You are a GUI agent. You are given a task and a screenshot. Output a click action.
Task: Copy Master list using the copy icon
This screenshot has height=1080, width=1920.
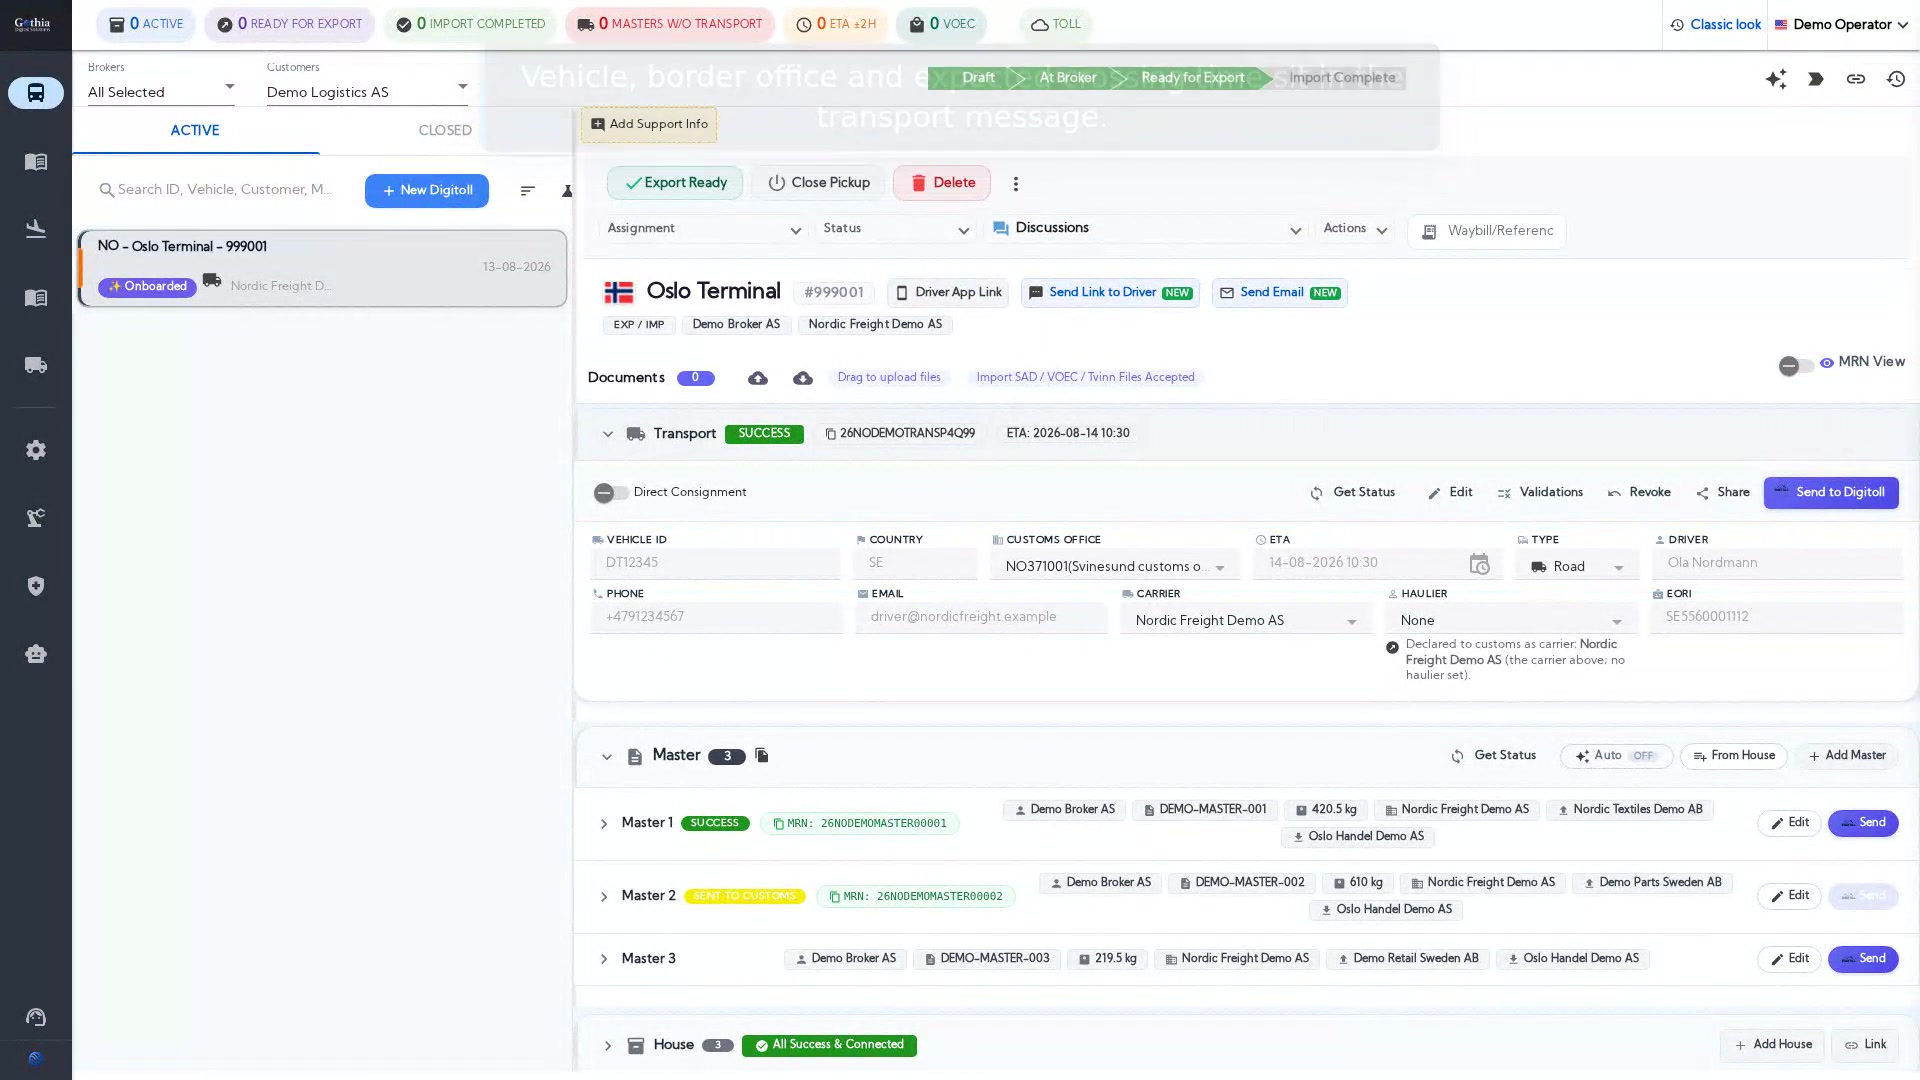click(762, 755)
